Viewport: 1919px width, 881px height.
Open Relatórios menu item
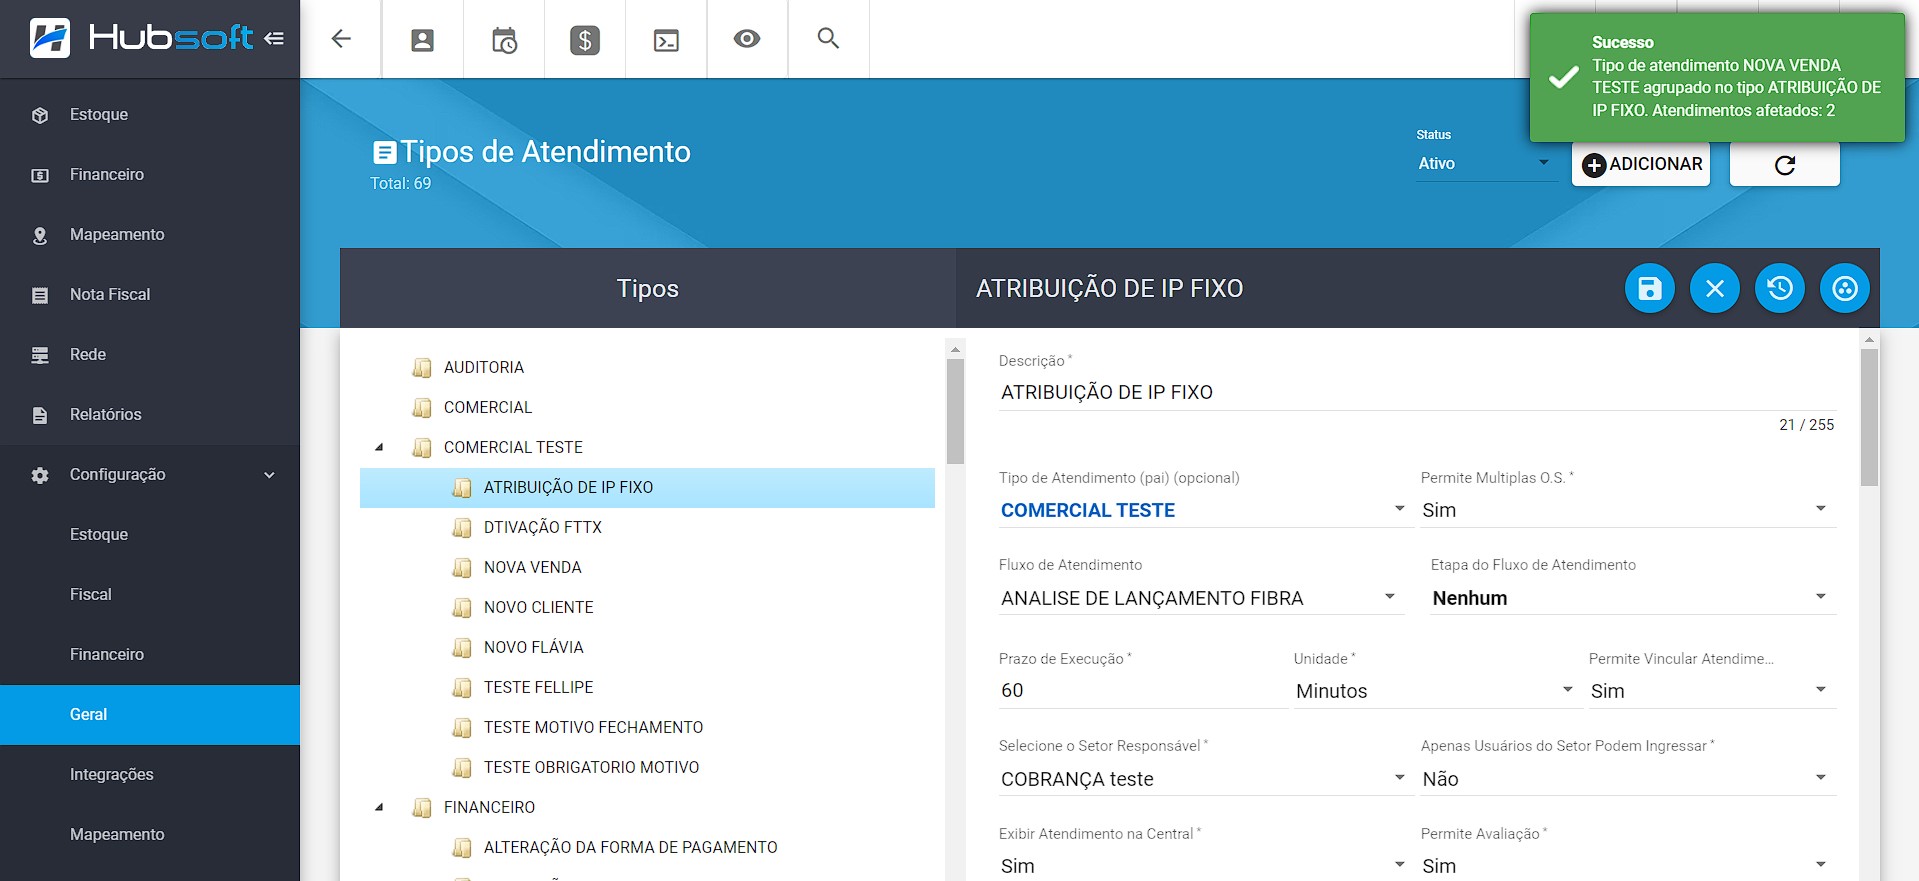point(150,415)
